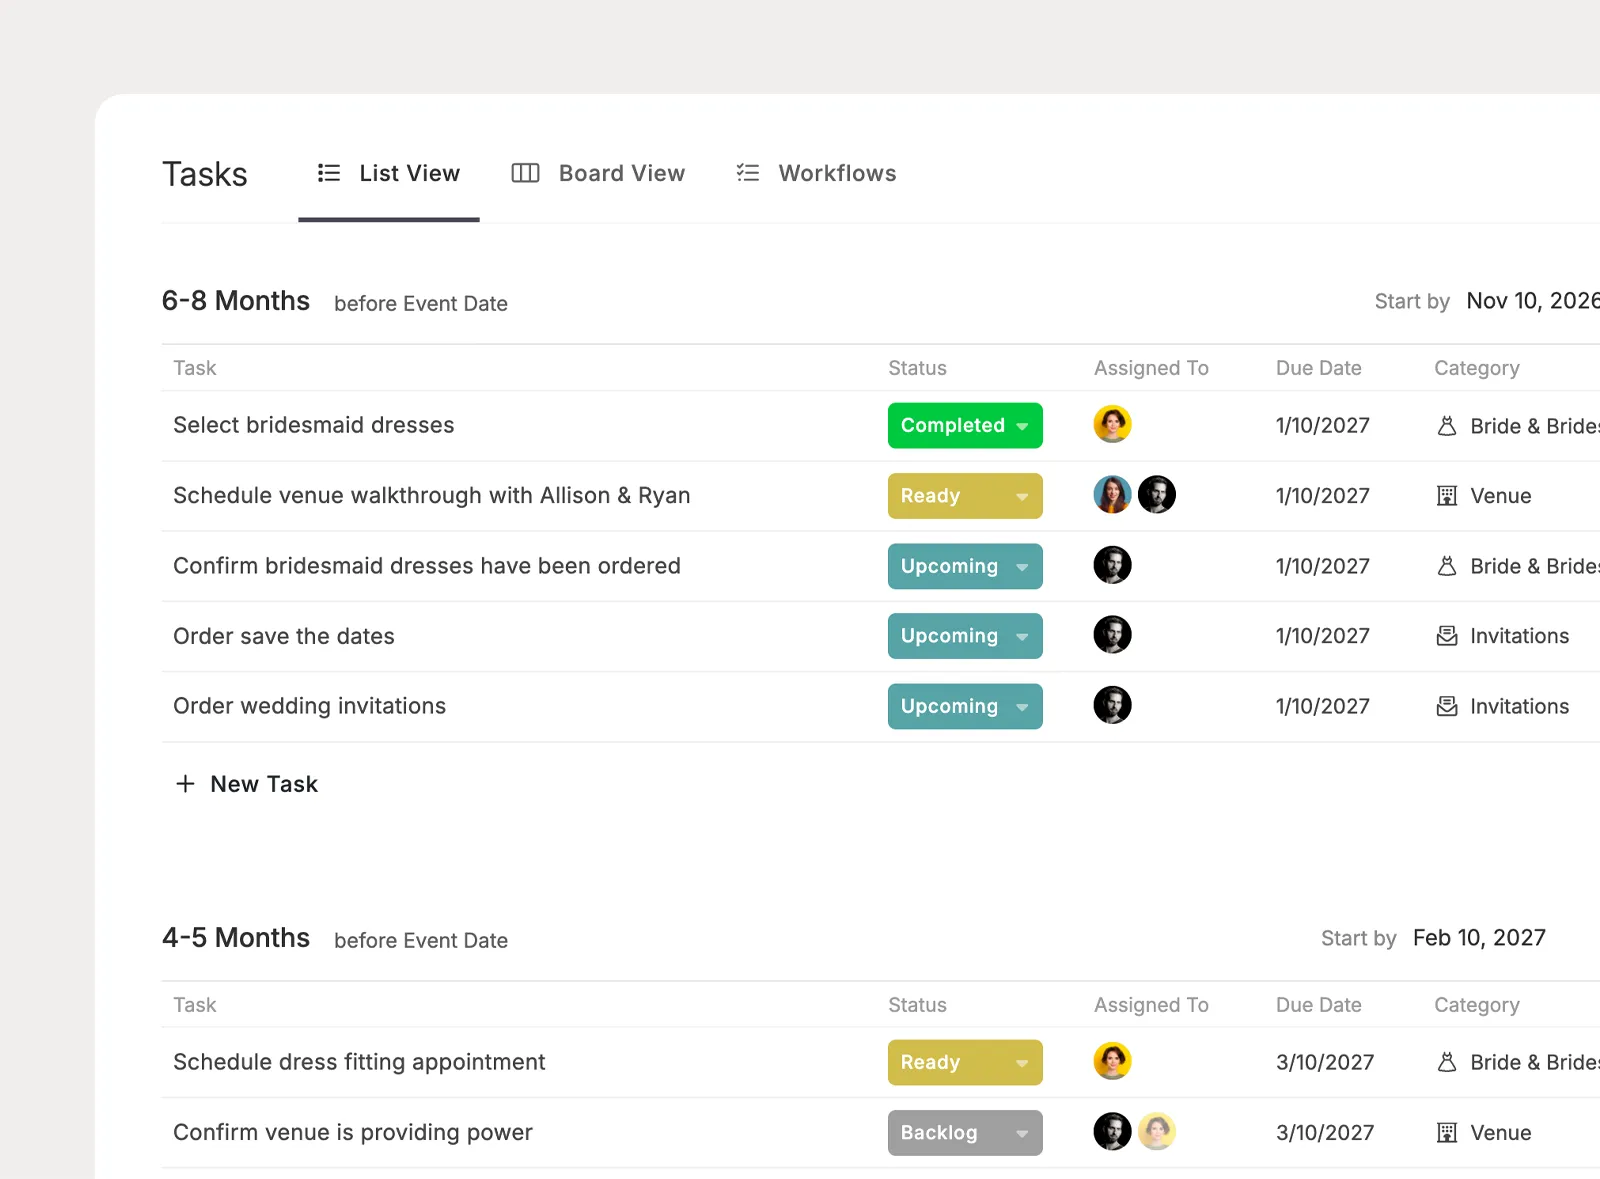The image size is (1600, 1179).
Task: Click building icon on Confirm venue power row
Action: click(x=1447, y=1133)
